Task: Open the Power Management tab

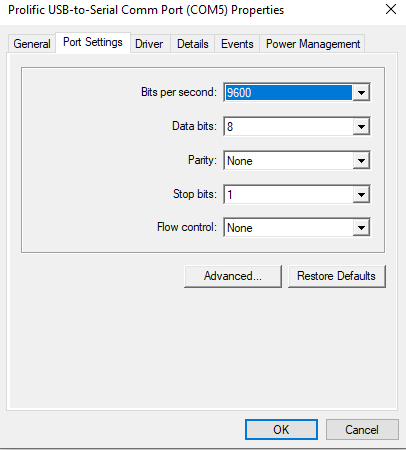Action: pos(313,44)
